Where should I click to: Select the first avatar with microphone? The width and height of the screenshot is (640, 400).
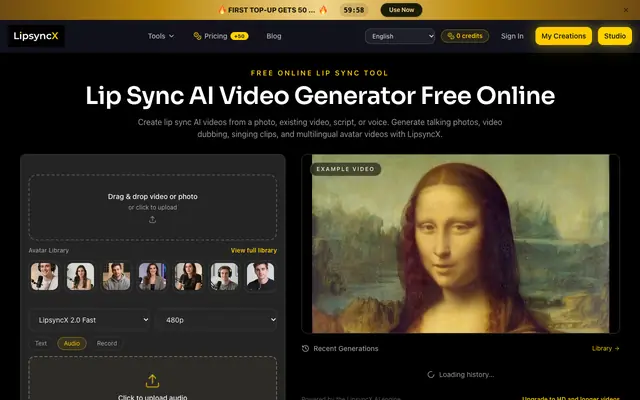(44, 276)
